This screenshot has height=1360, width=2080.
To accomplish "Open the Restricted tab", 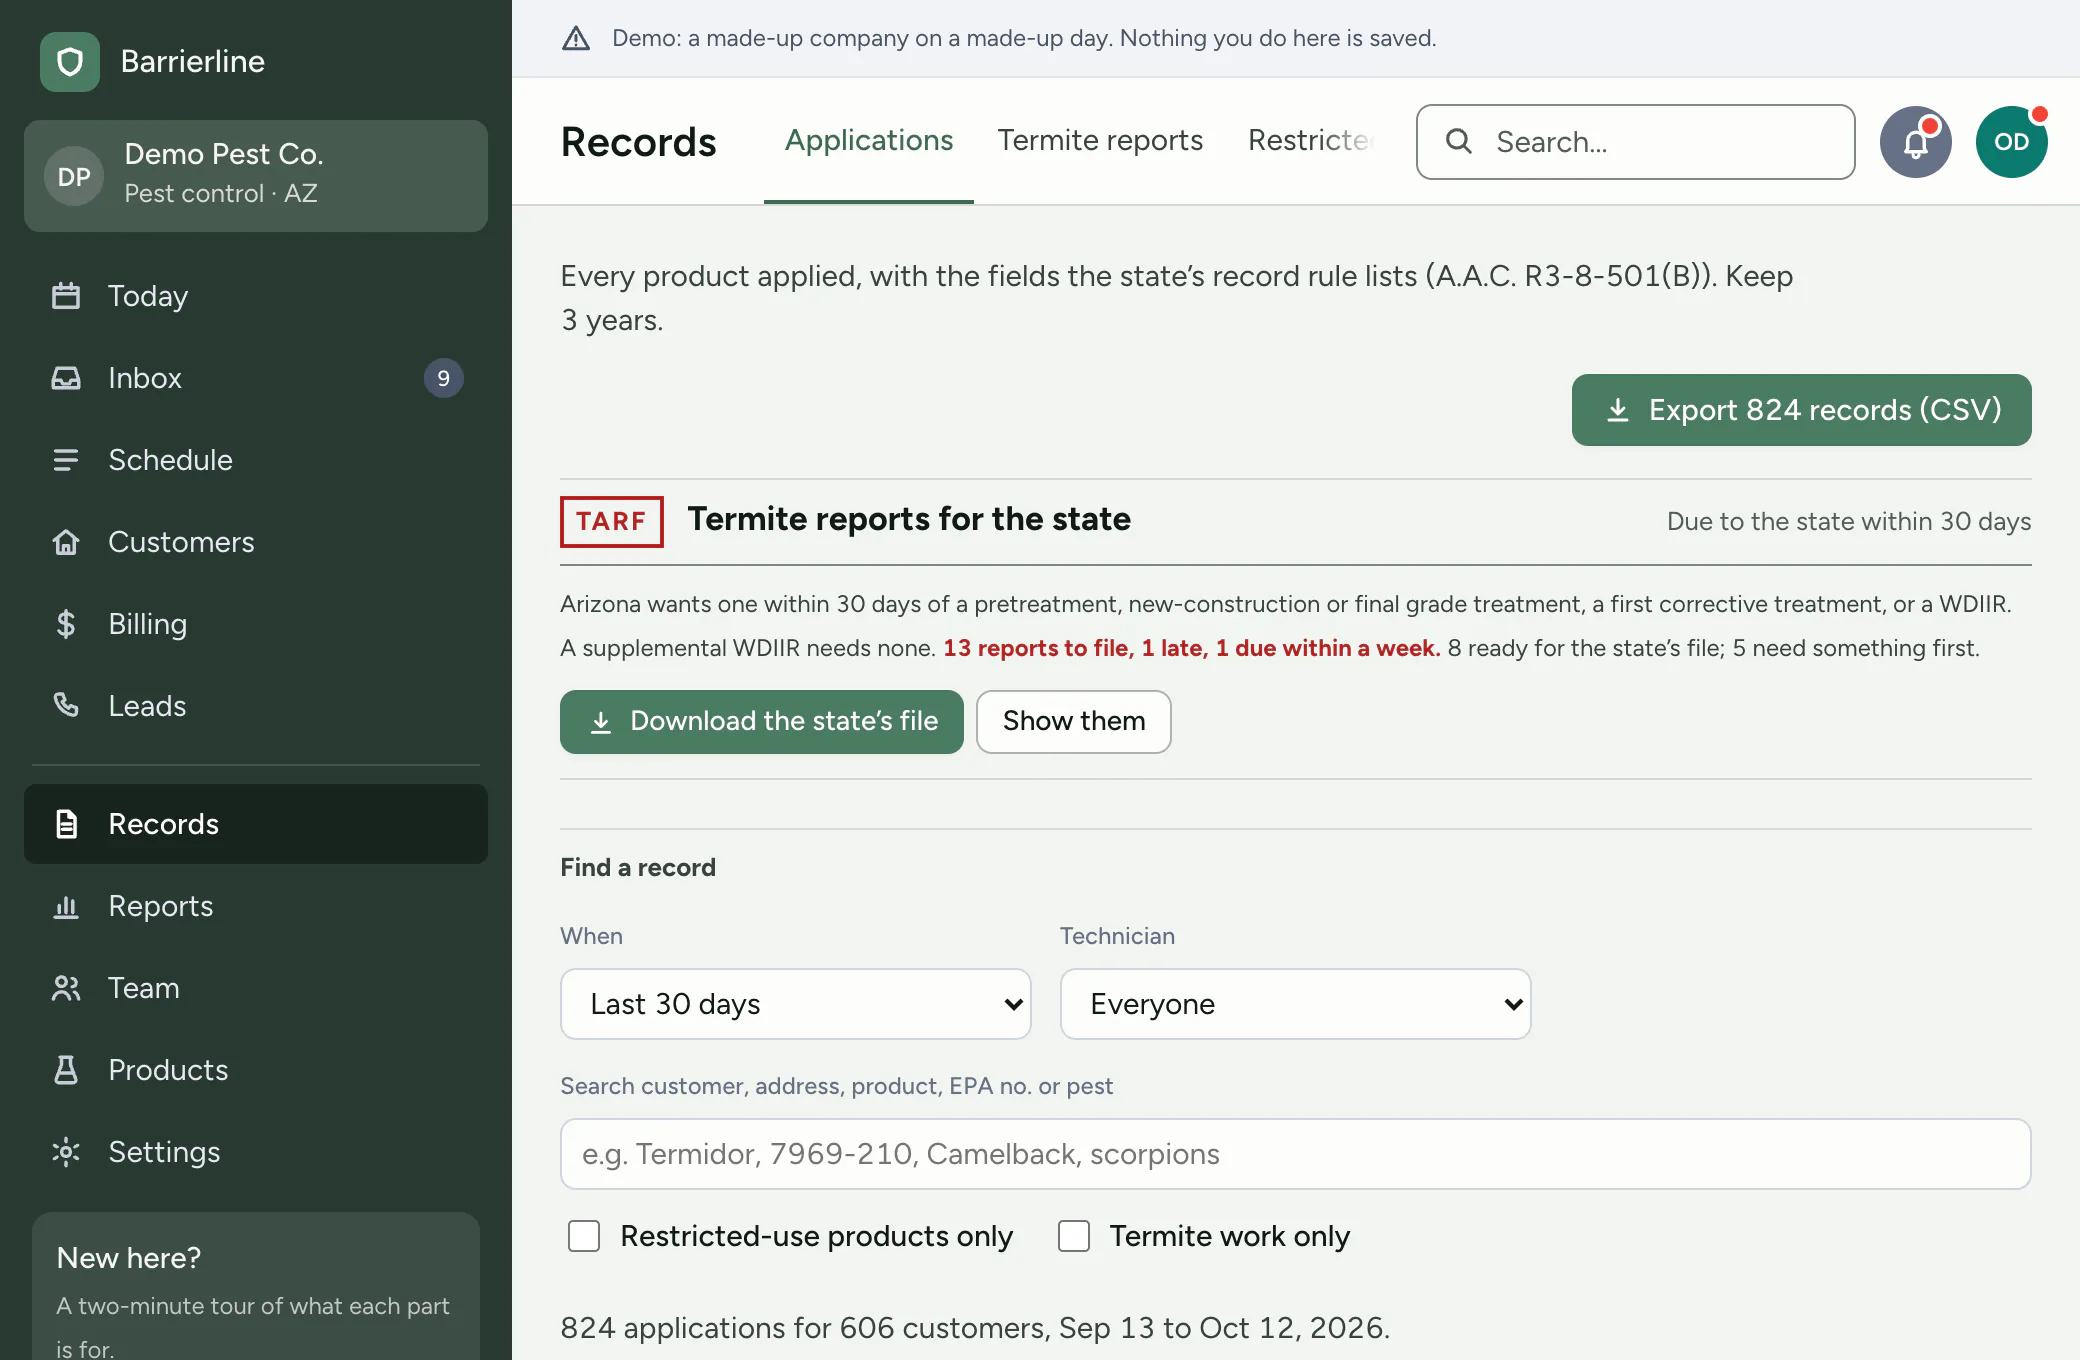I will (1312, 140).
